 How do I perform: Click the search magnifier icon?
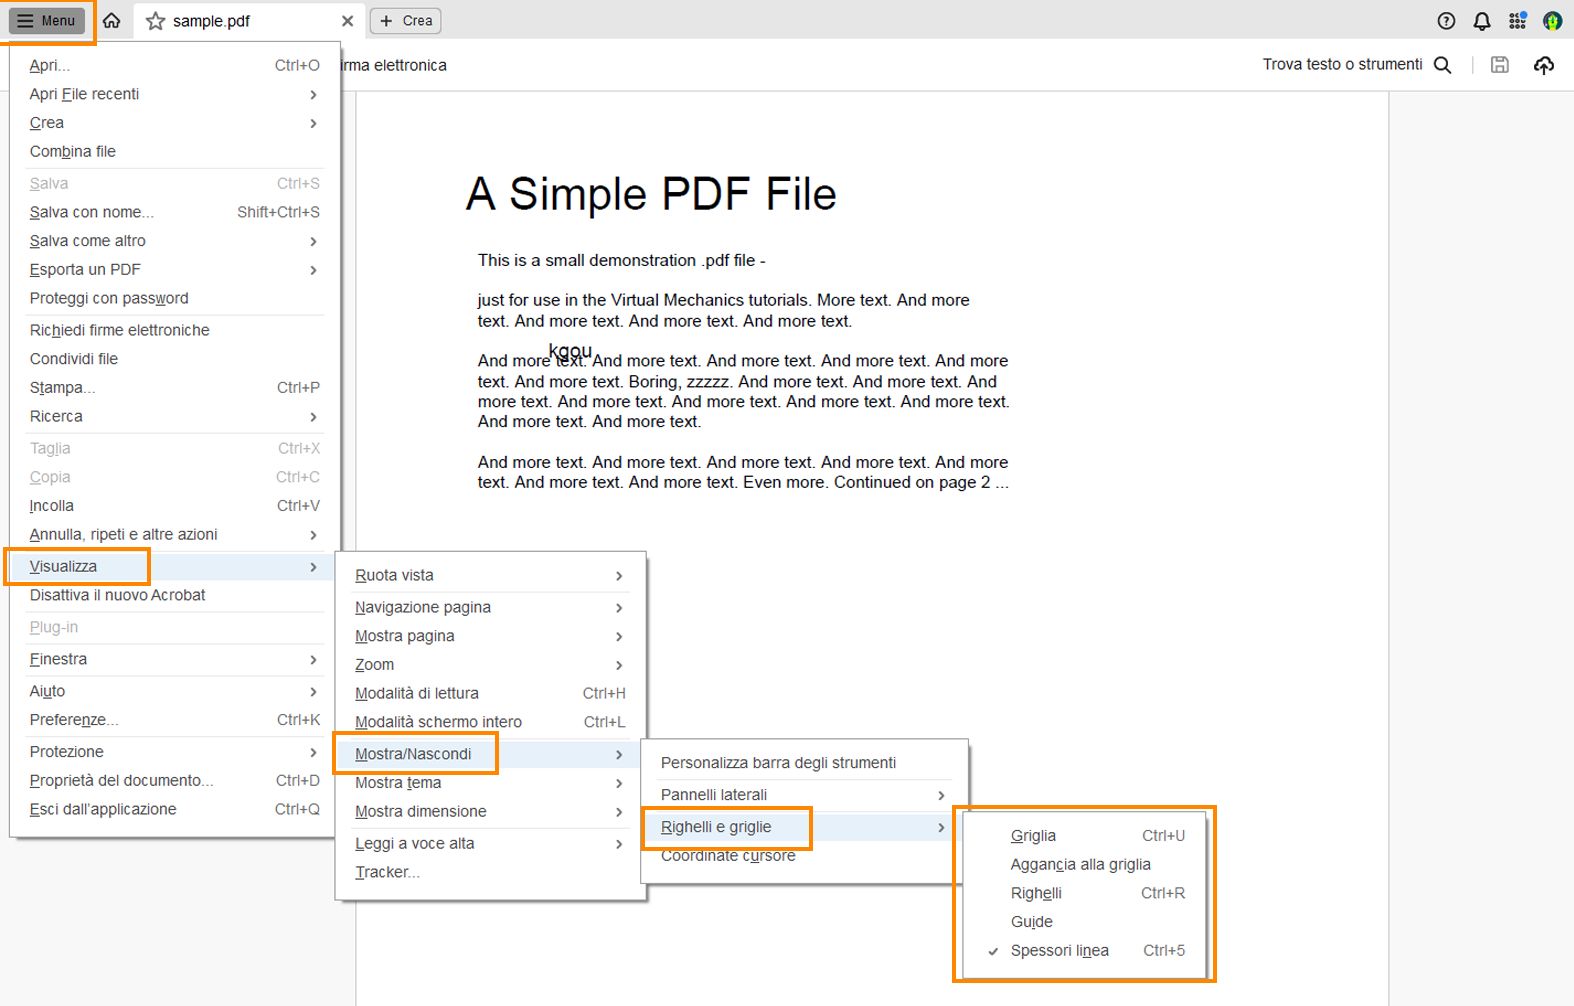tap(1442, 65)
